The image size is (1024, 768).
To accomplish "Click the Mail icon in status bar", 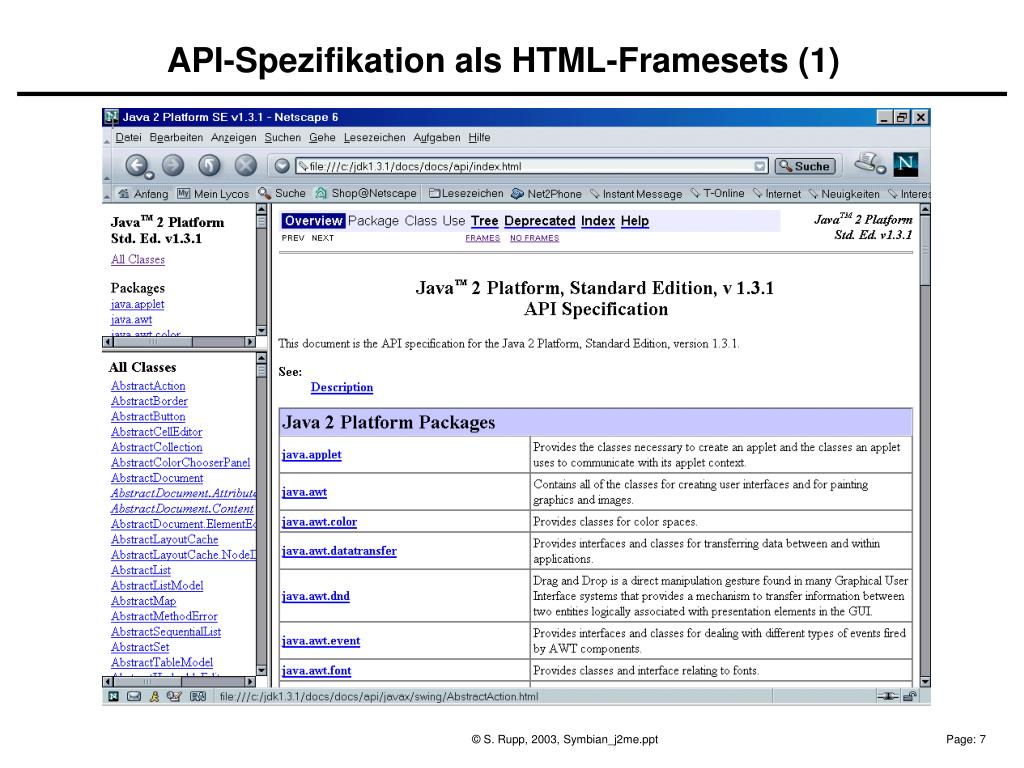I will tap(134, 697).
